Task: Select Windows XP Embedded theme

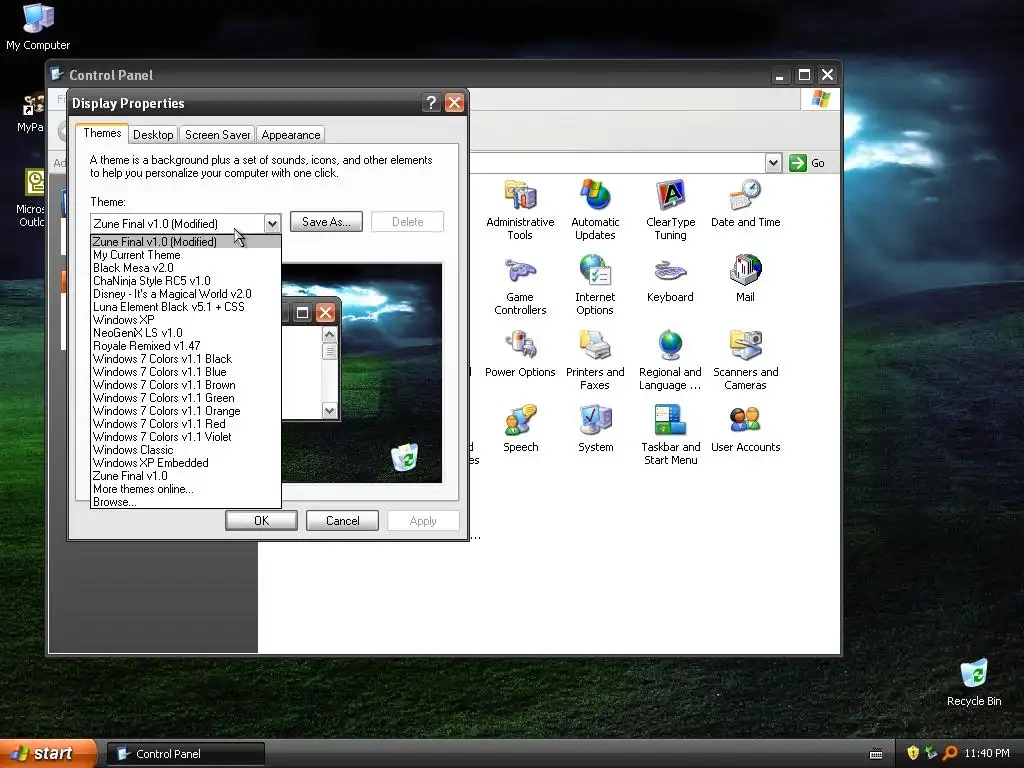Action: pos(186,463)
